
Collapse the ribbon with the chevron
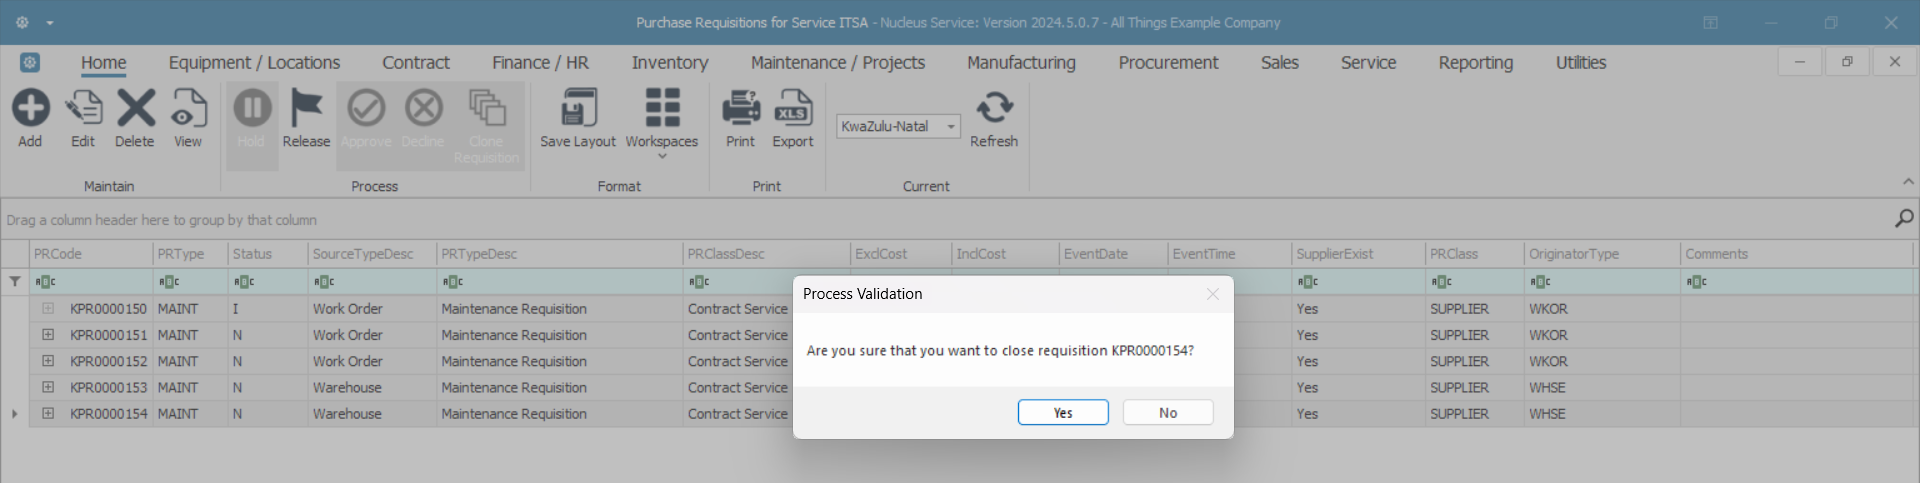1908,182
